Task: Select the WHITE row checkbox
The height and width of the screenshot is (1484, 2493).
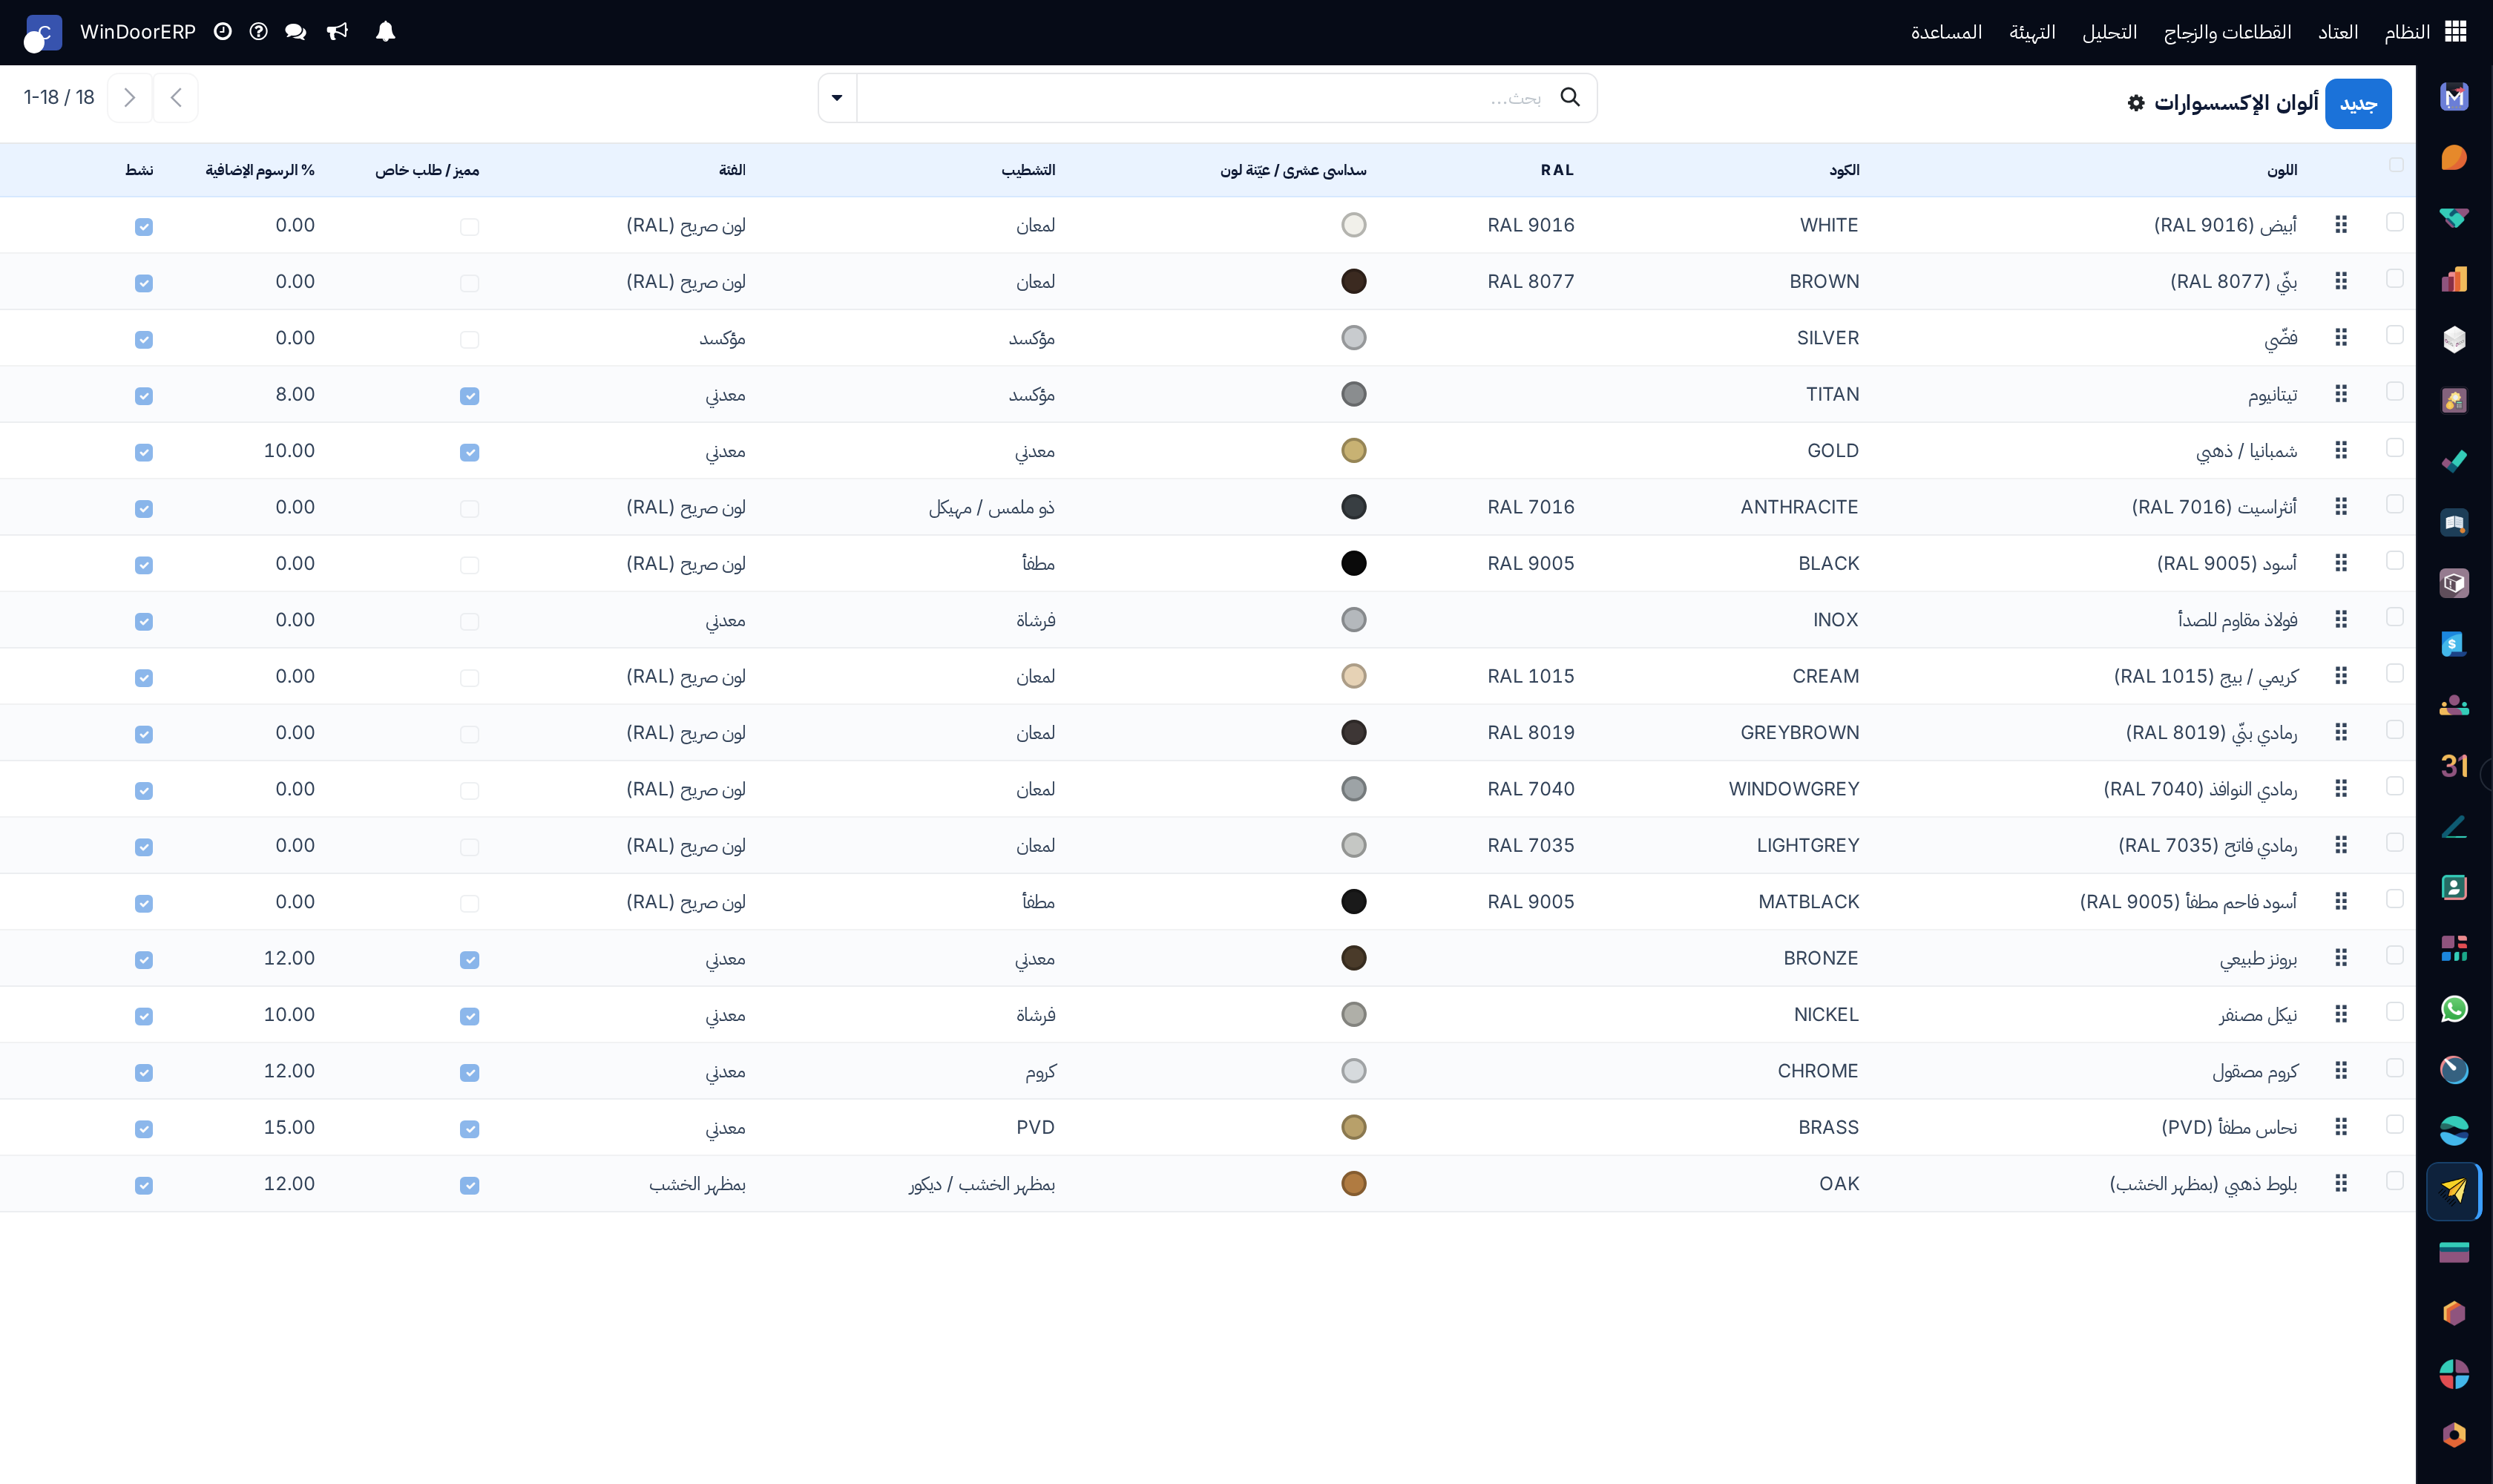Action: click(x=2395, y=222)
